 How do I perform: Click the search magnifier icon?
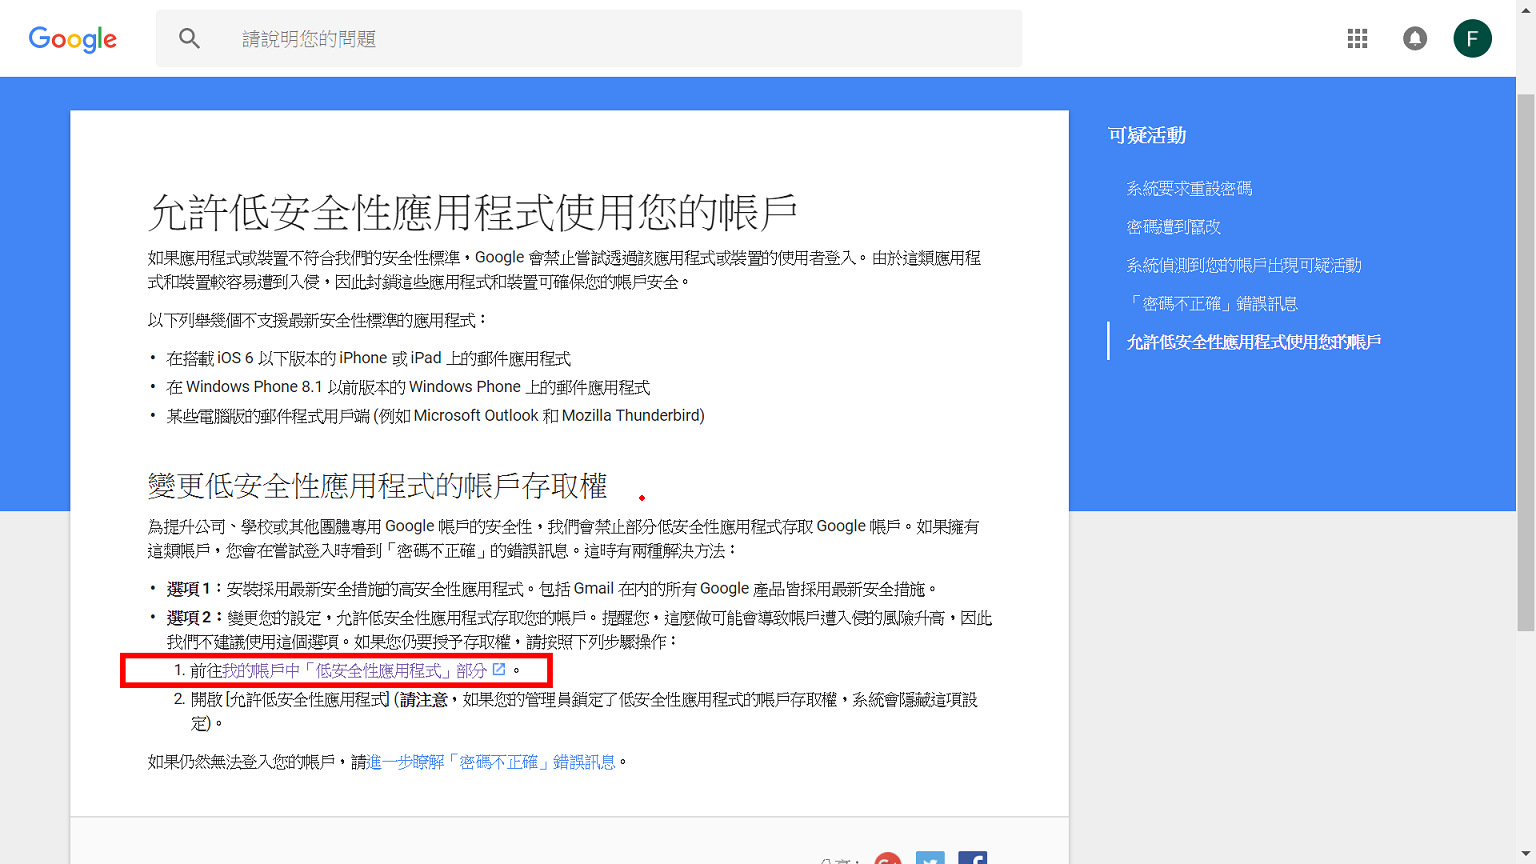tap(189, 39)
